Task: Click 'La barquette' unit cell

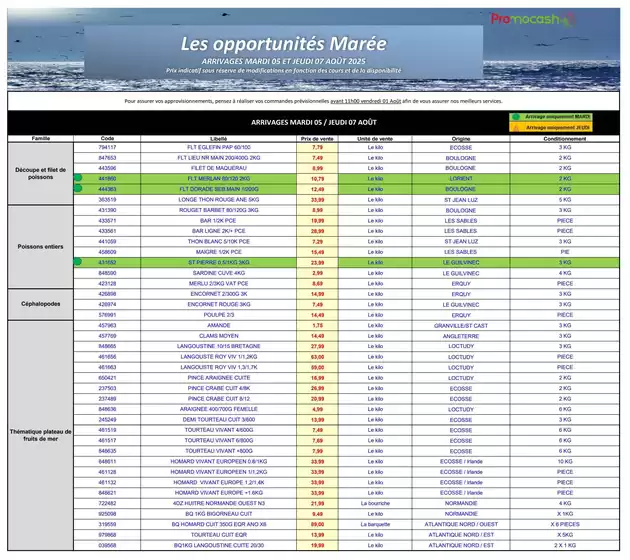Action: coord(375,524)
